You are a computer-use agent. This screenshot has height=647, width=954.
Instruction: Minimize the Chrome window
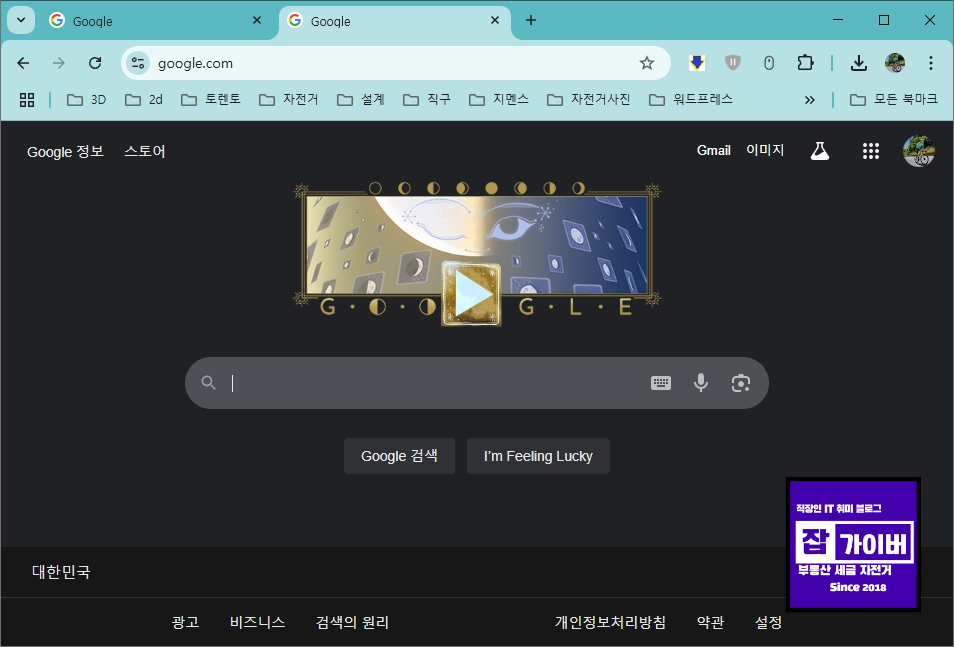pos(838,20)
